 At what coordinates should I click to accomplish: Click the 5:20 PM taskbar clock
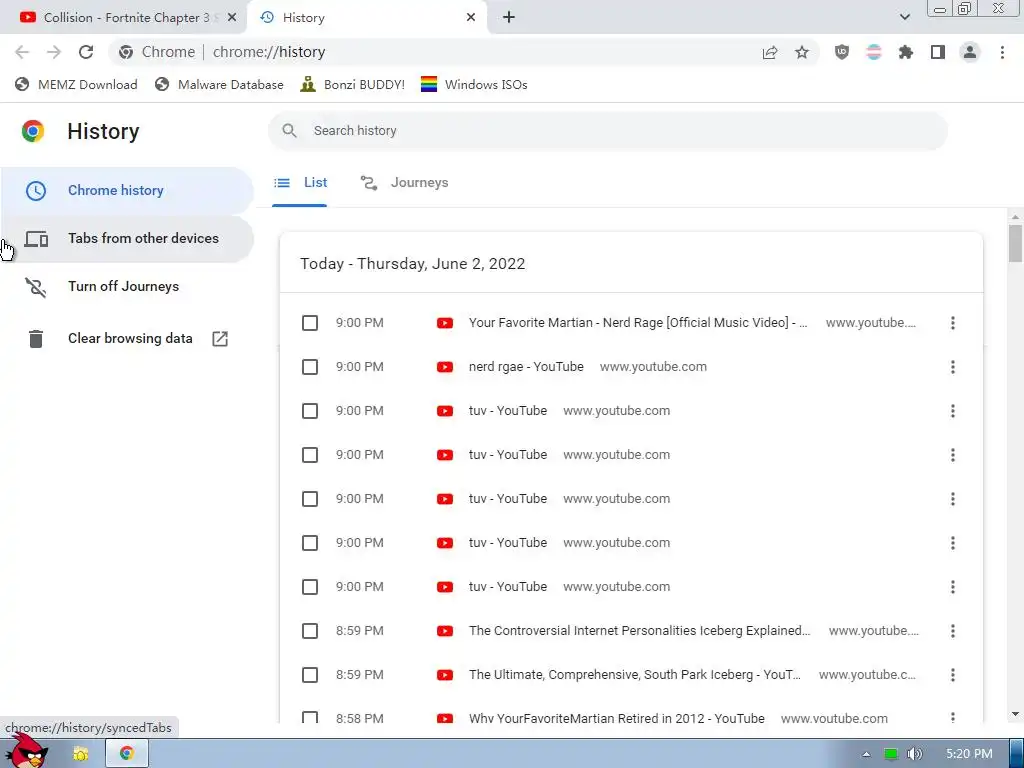969,754
